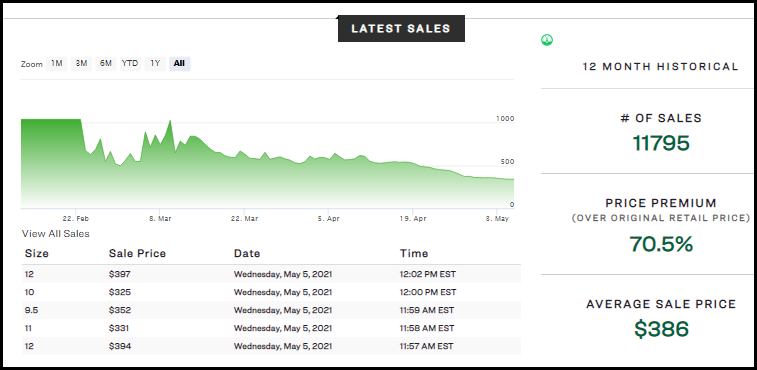Click the 11:57 AM EST time cell
This screenshot has width=757, height=370.
[427, 346]
